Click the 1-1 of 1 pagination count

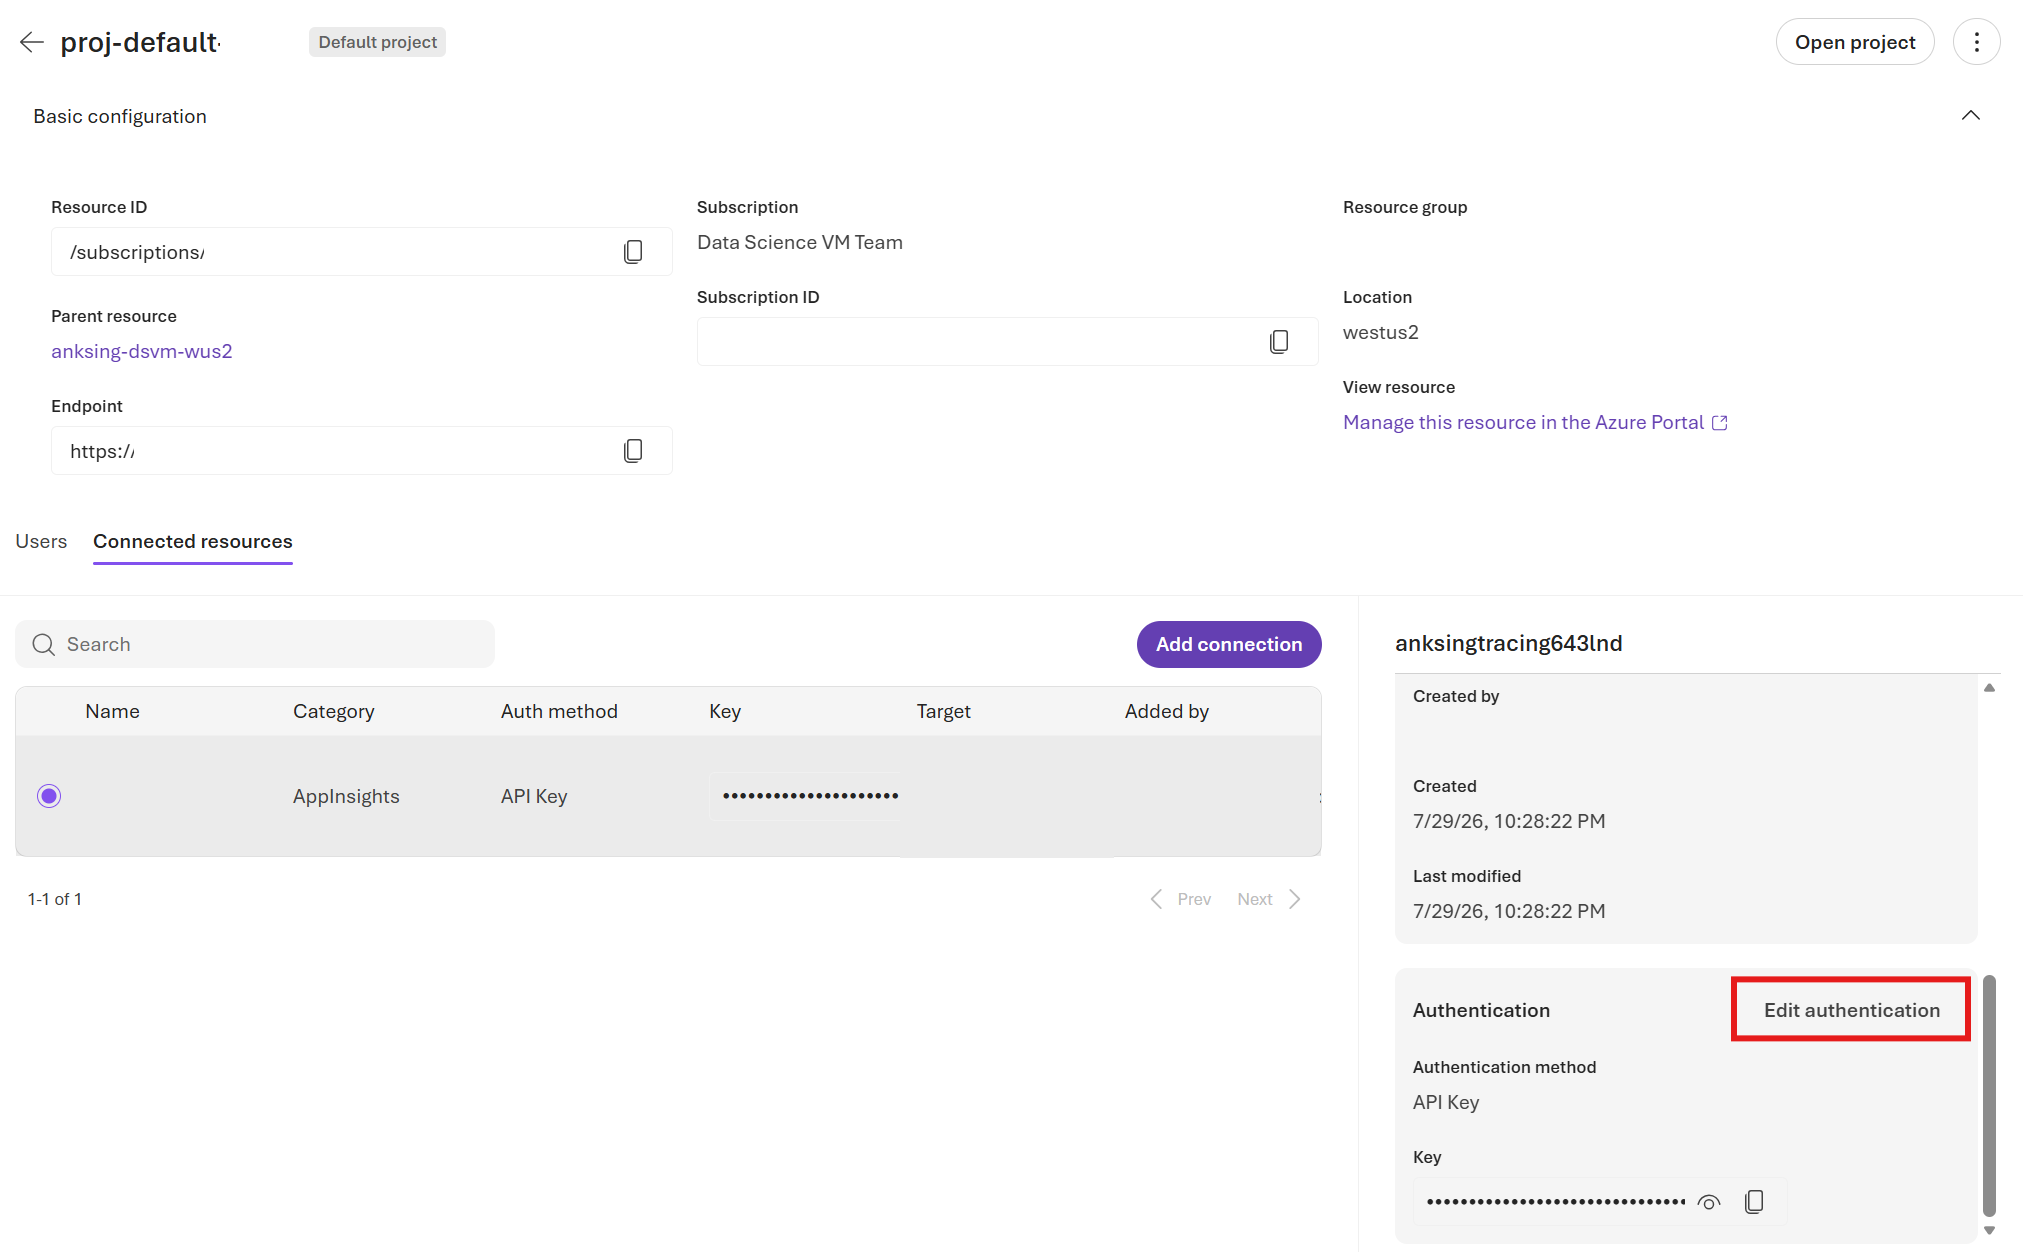(x=55, y=899)
